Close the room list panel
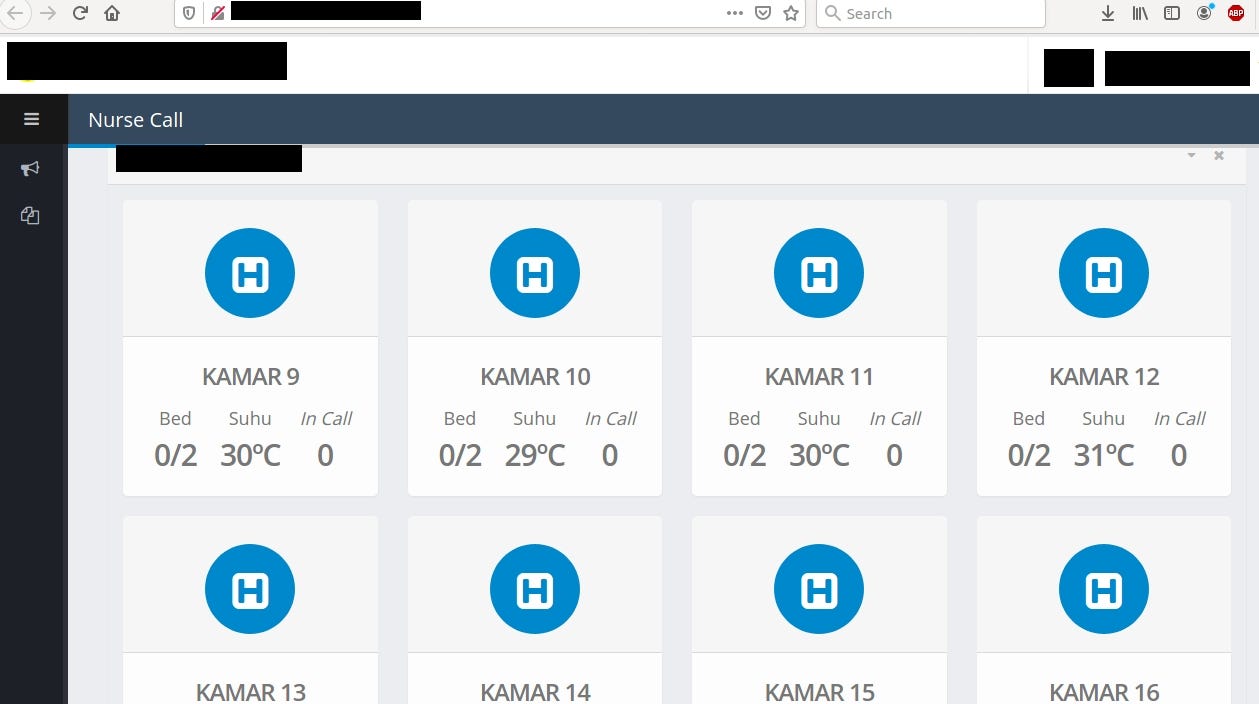The image size is (1259, 704). point(1219,156)
